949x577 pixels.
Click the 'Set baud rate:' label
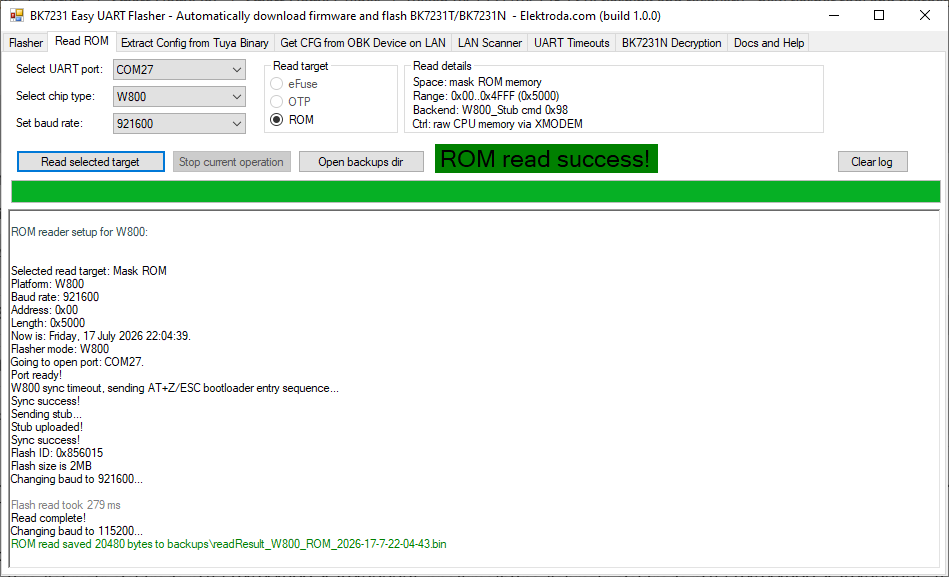[49, 123]
